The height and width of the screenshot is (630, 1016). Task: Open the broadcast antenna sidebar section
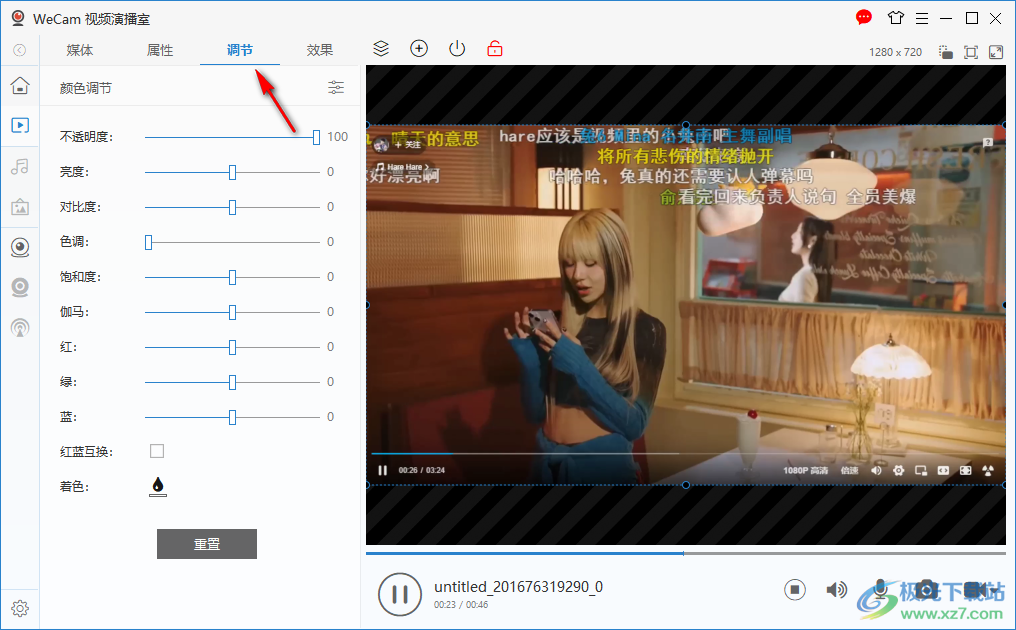[20, 328]
